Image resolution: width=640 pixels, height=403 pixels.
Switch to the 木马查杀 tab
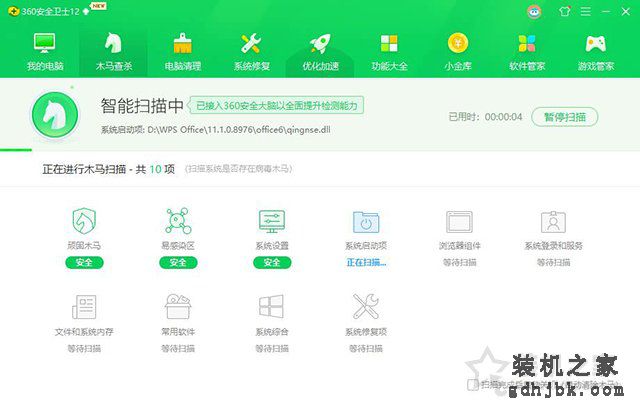(113, 51)
